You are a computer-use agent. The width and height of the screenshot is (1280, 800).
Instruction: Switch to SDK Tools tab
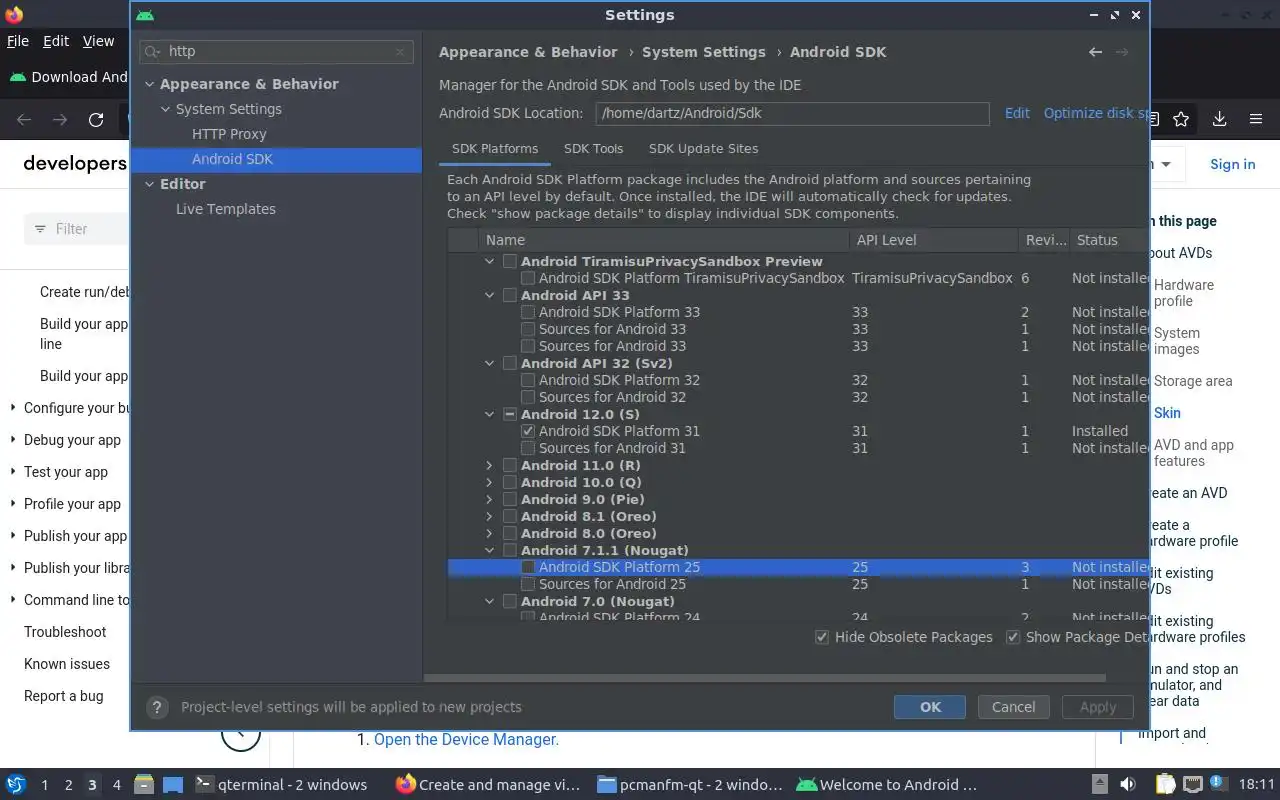(593, 148)
